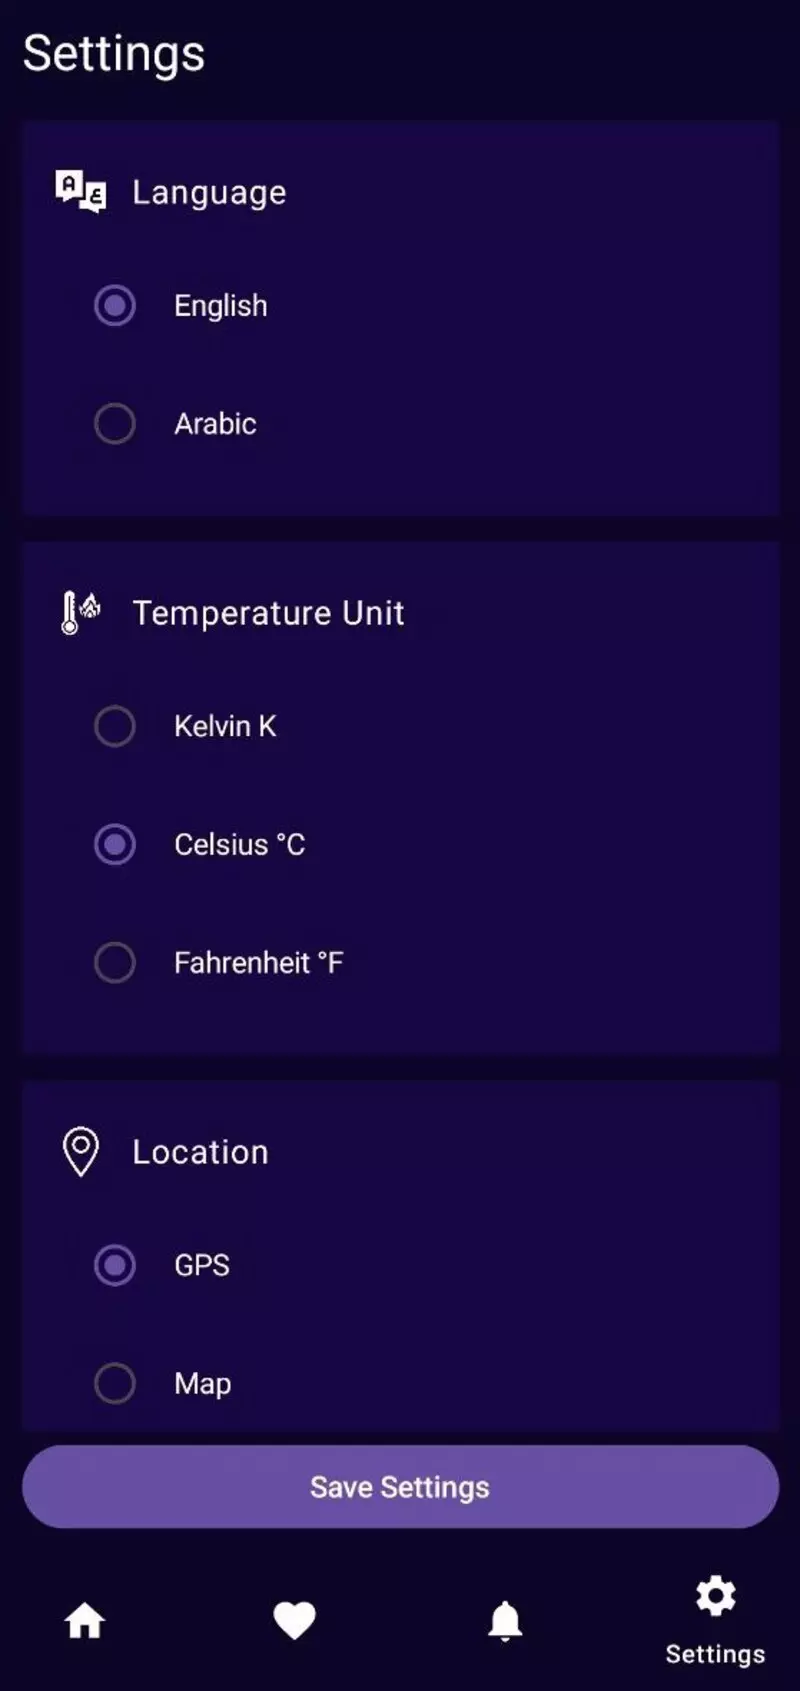The image size is (800, 1691).
Task: Select GPS as location source
Action: point(115,1265)
